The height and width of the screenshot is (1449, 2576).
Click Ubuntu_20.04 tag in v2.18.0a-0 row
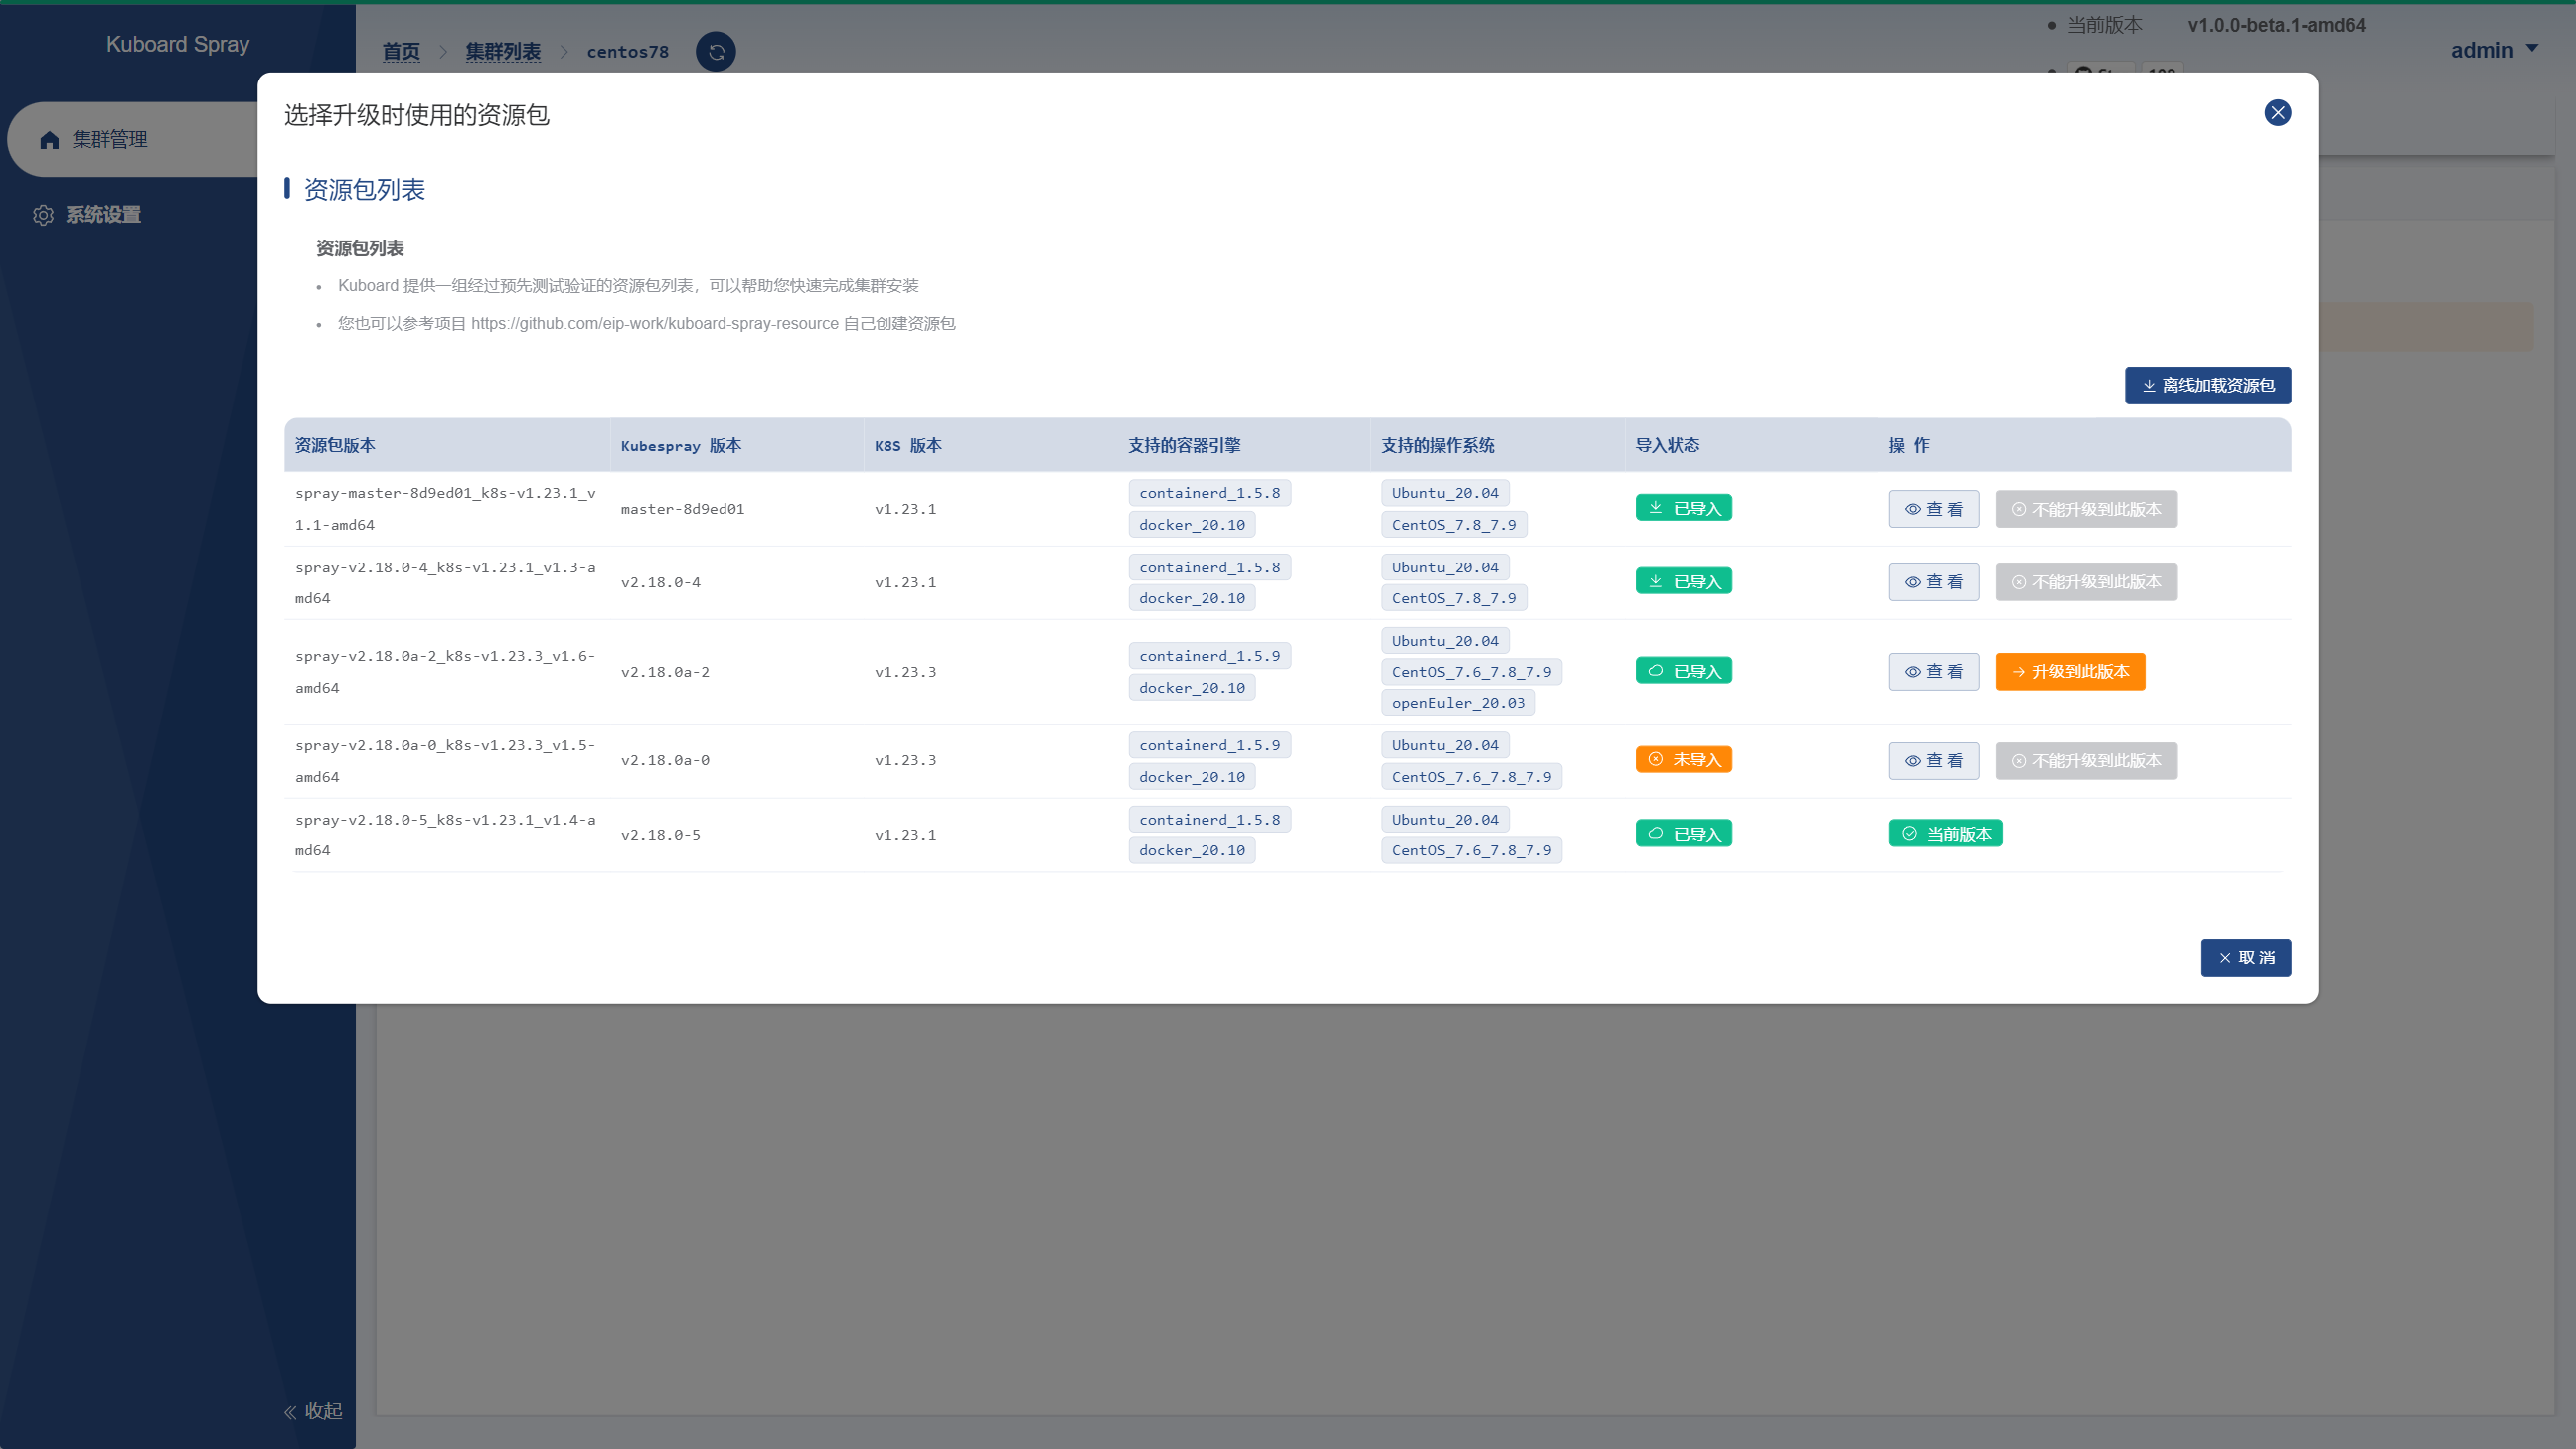pos(1445,746)
